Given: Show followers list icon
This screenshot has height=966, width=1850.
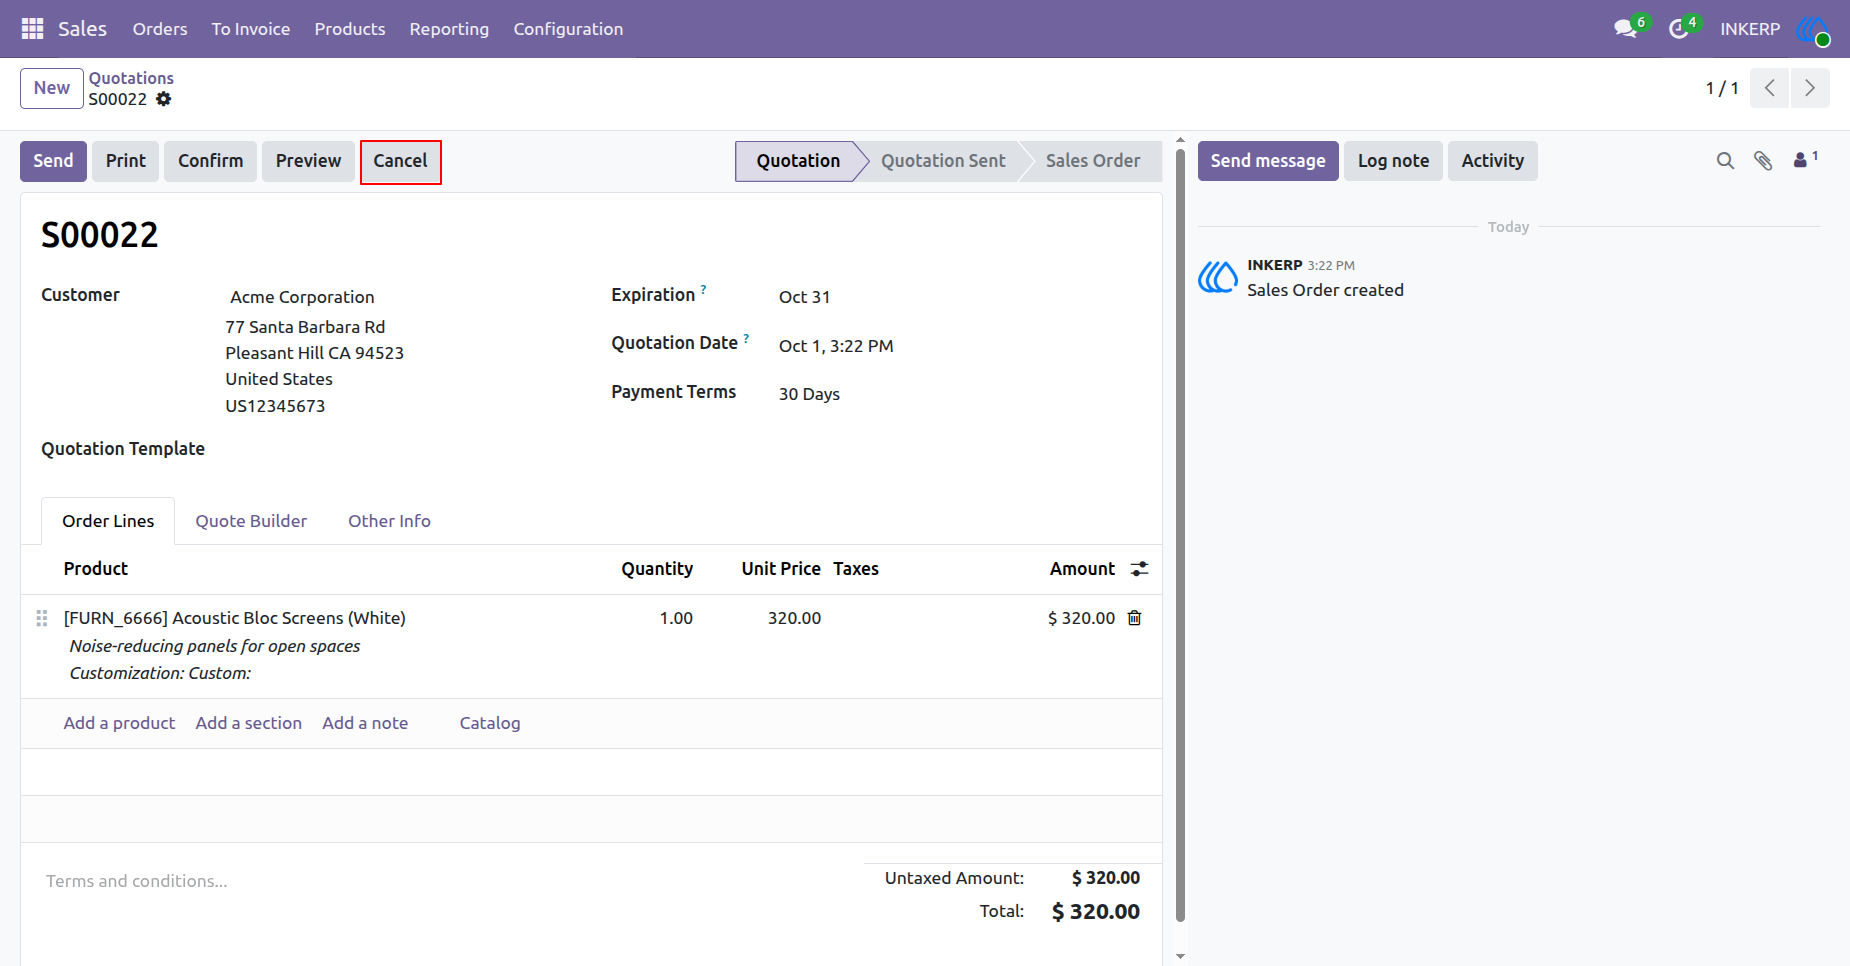Looking at the screenshot, I should (x=1805, y=160).
